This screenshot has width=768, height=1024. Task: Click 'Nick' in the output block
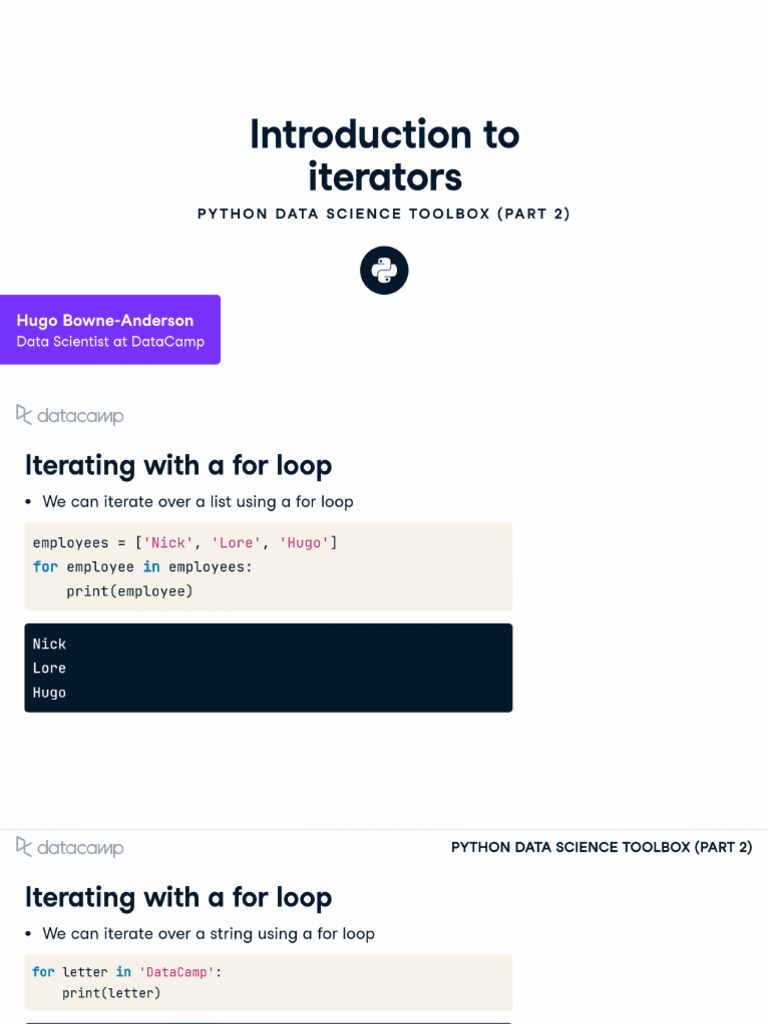click(x=49, y=644)
